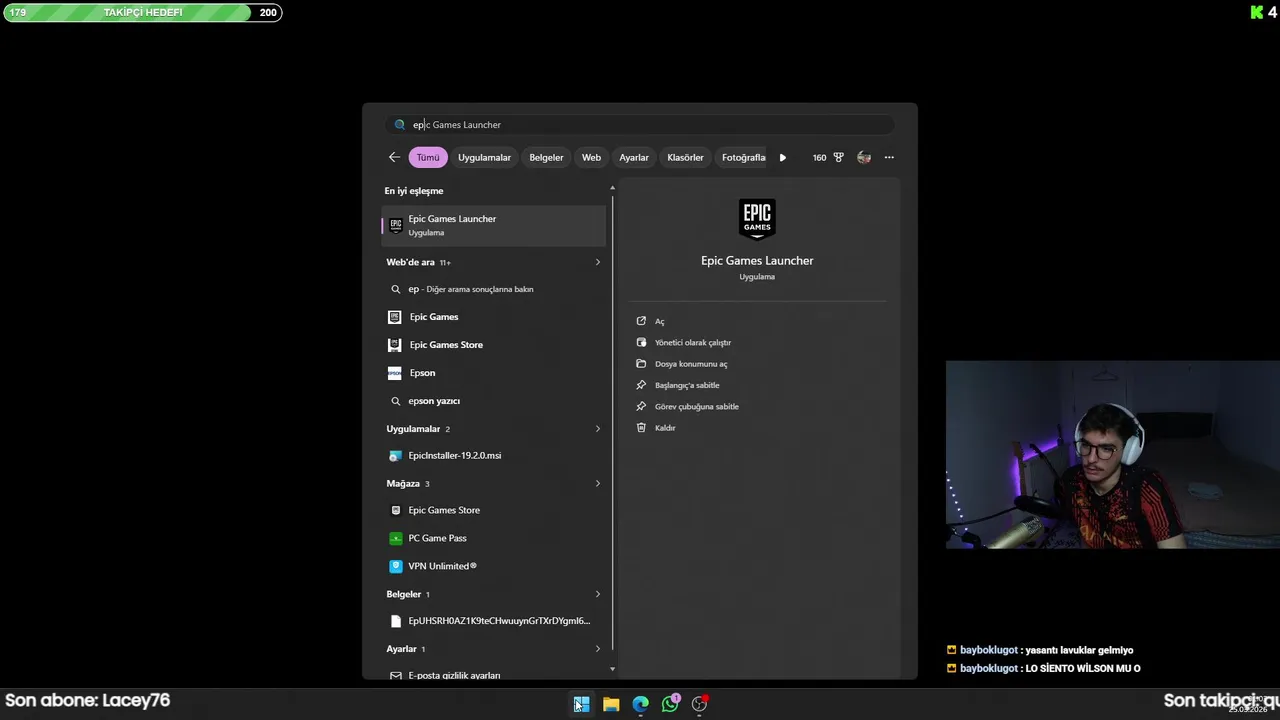The image size is (1280, 720).
Task: Click the VPN Unlimited store icon
Action: tap(395, 566)
